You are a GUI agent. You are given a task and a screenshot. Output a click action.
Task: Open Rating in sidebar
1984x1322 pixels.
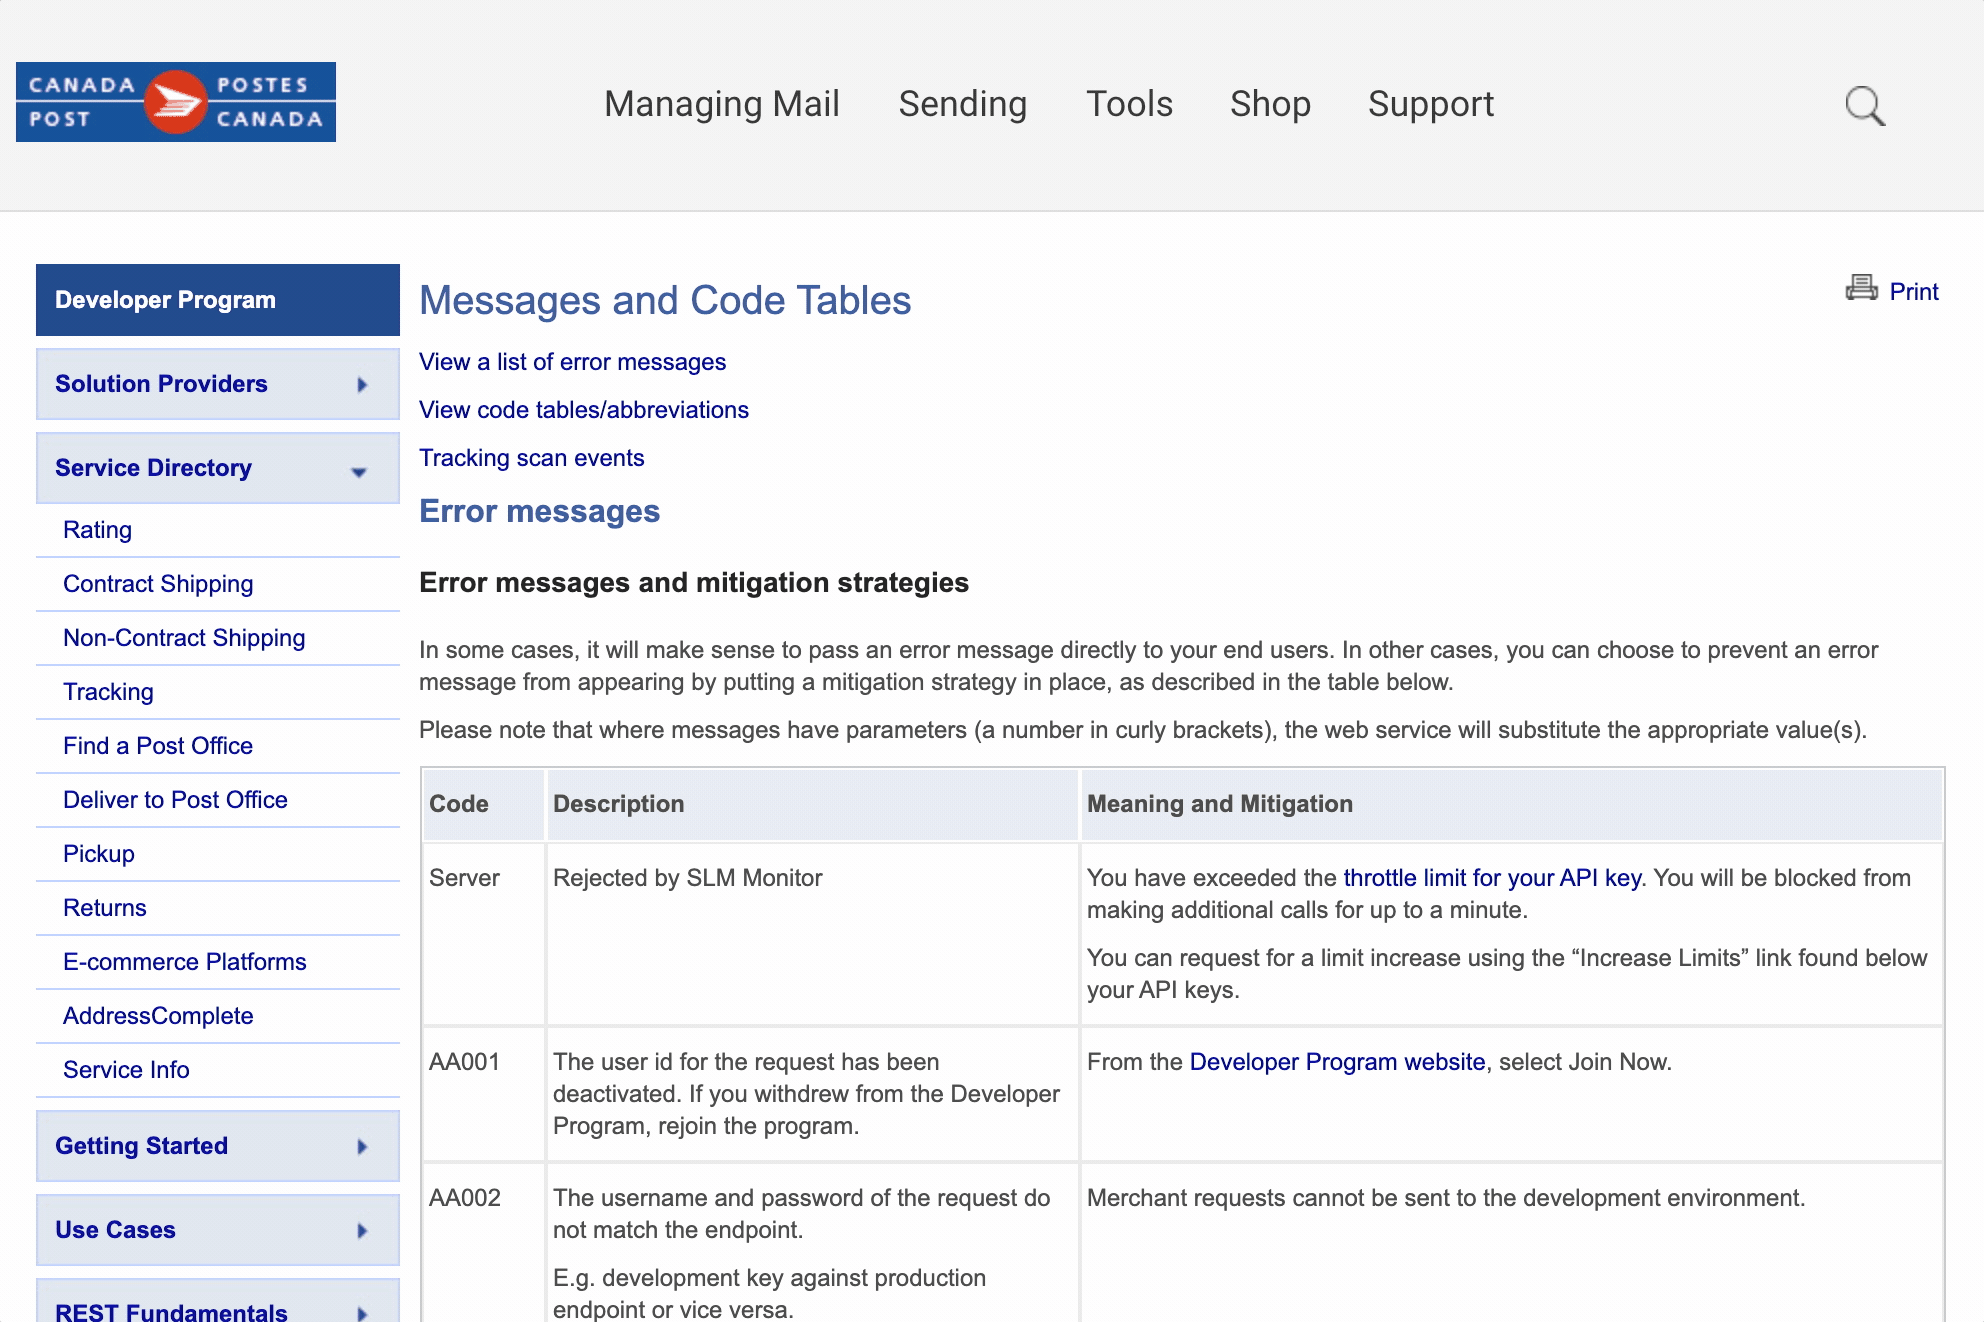pos(97,530)
